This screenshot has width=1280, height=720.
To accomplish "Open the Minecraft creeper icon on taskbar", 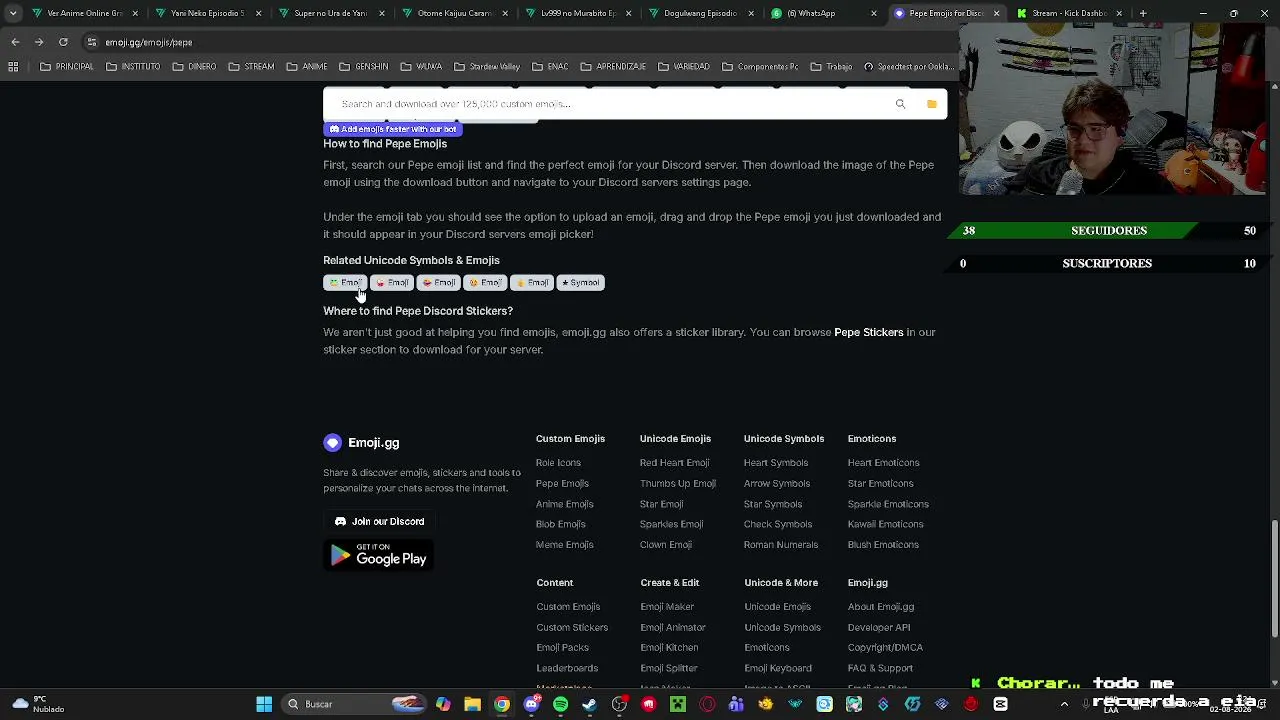I will coord(678,704).
